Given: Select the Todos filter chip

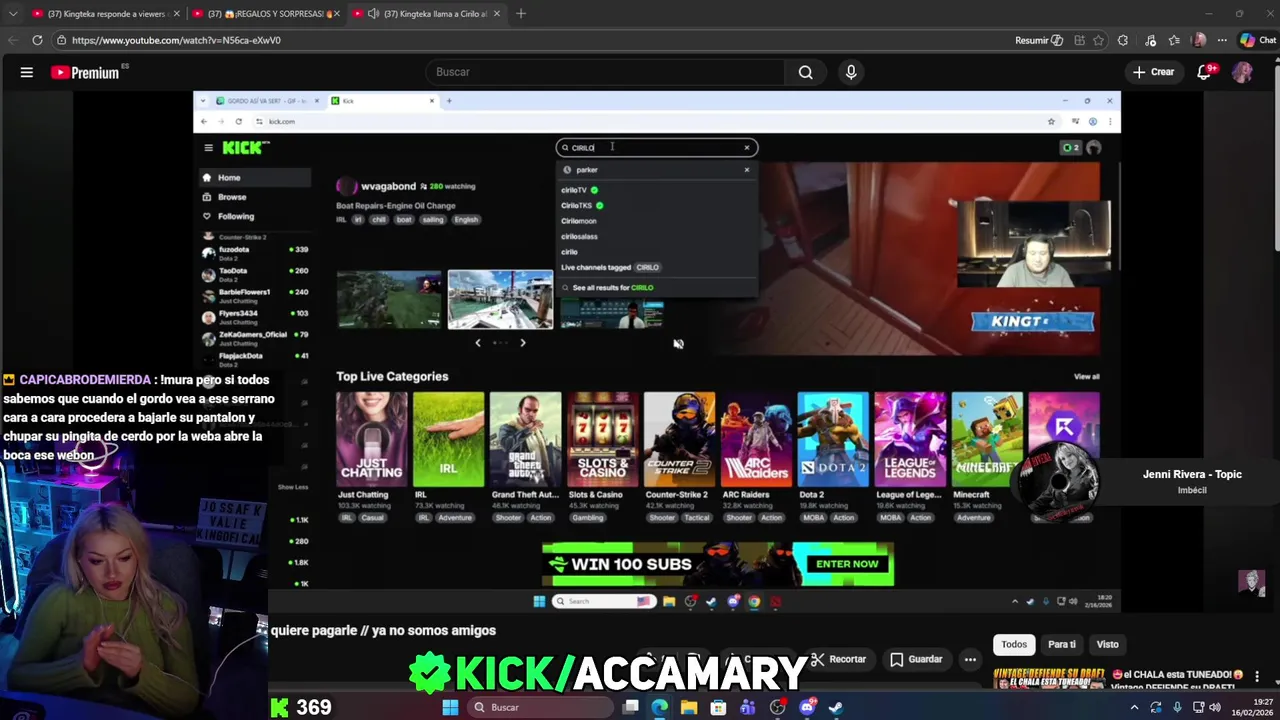Looking at the screenshot, I should pos(1014,645).
